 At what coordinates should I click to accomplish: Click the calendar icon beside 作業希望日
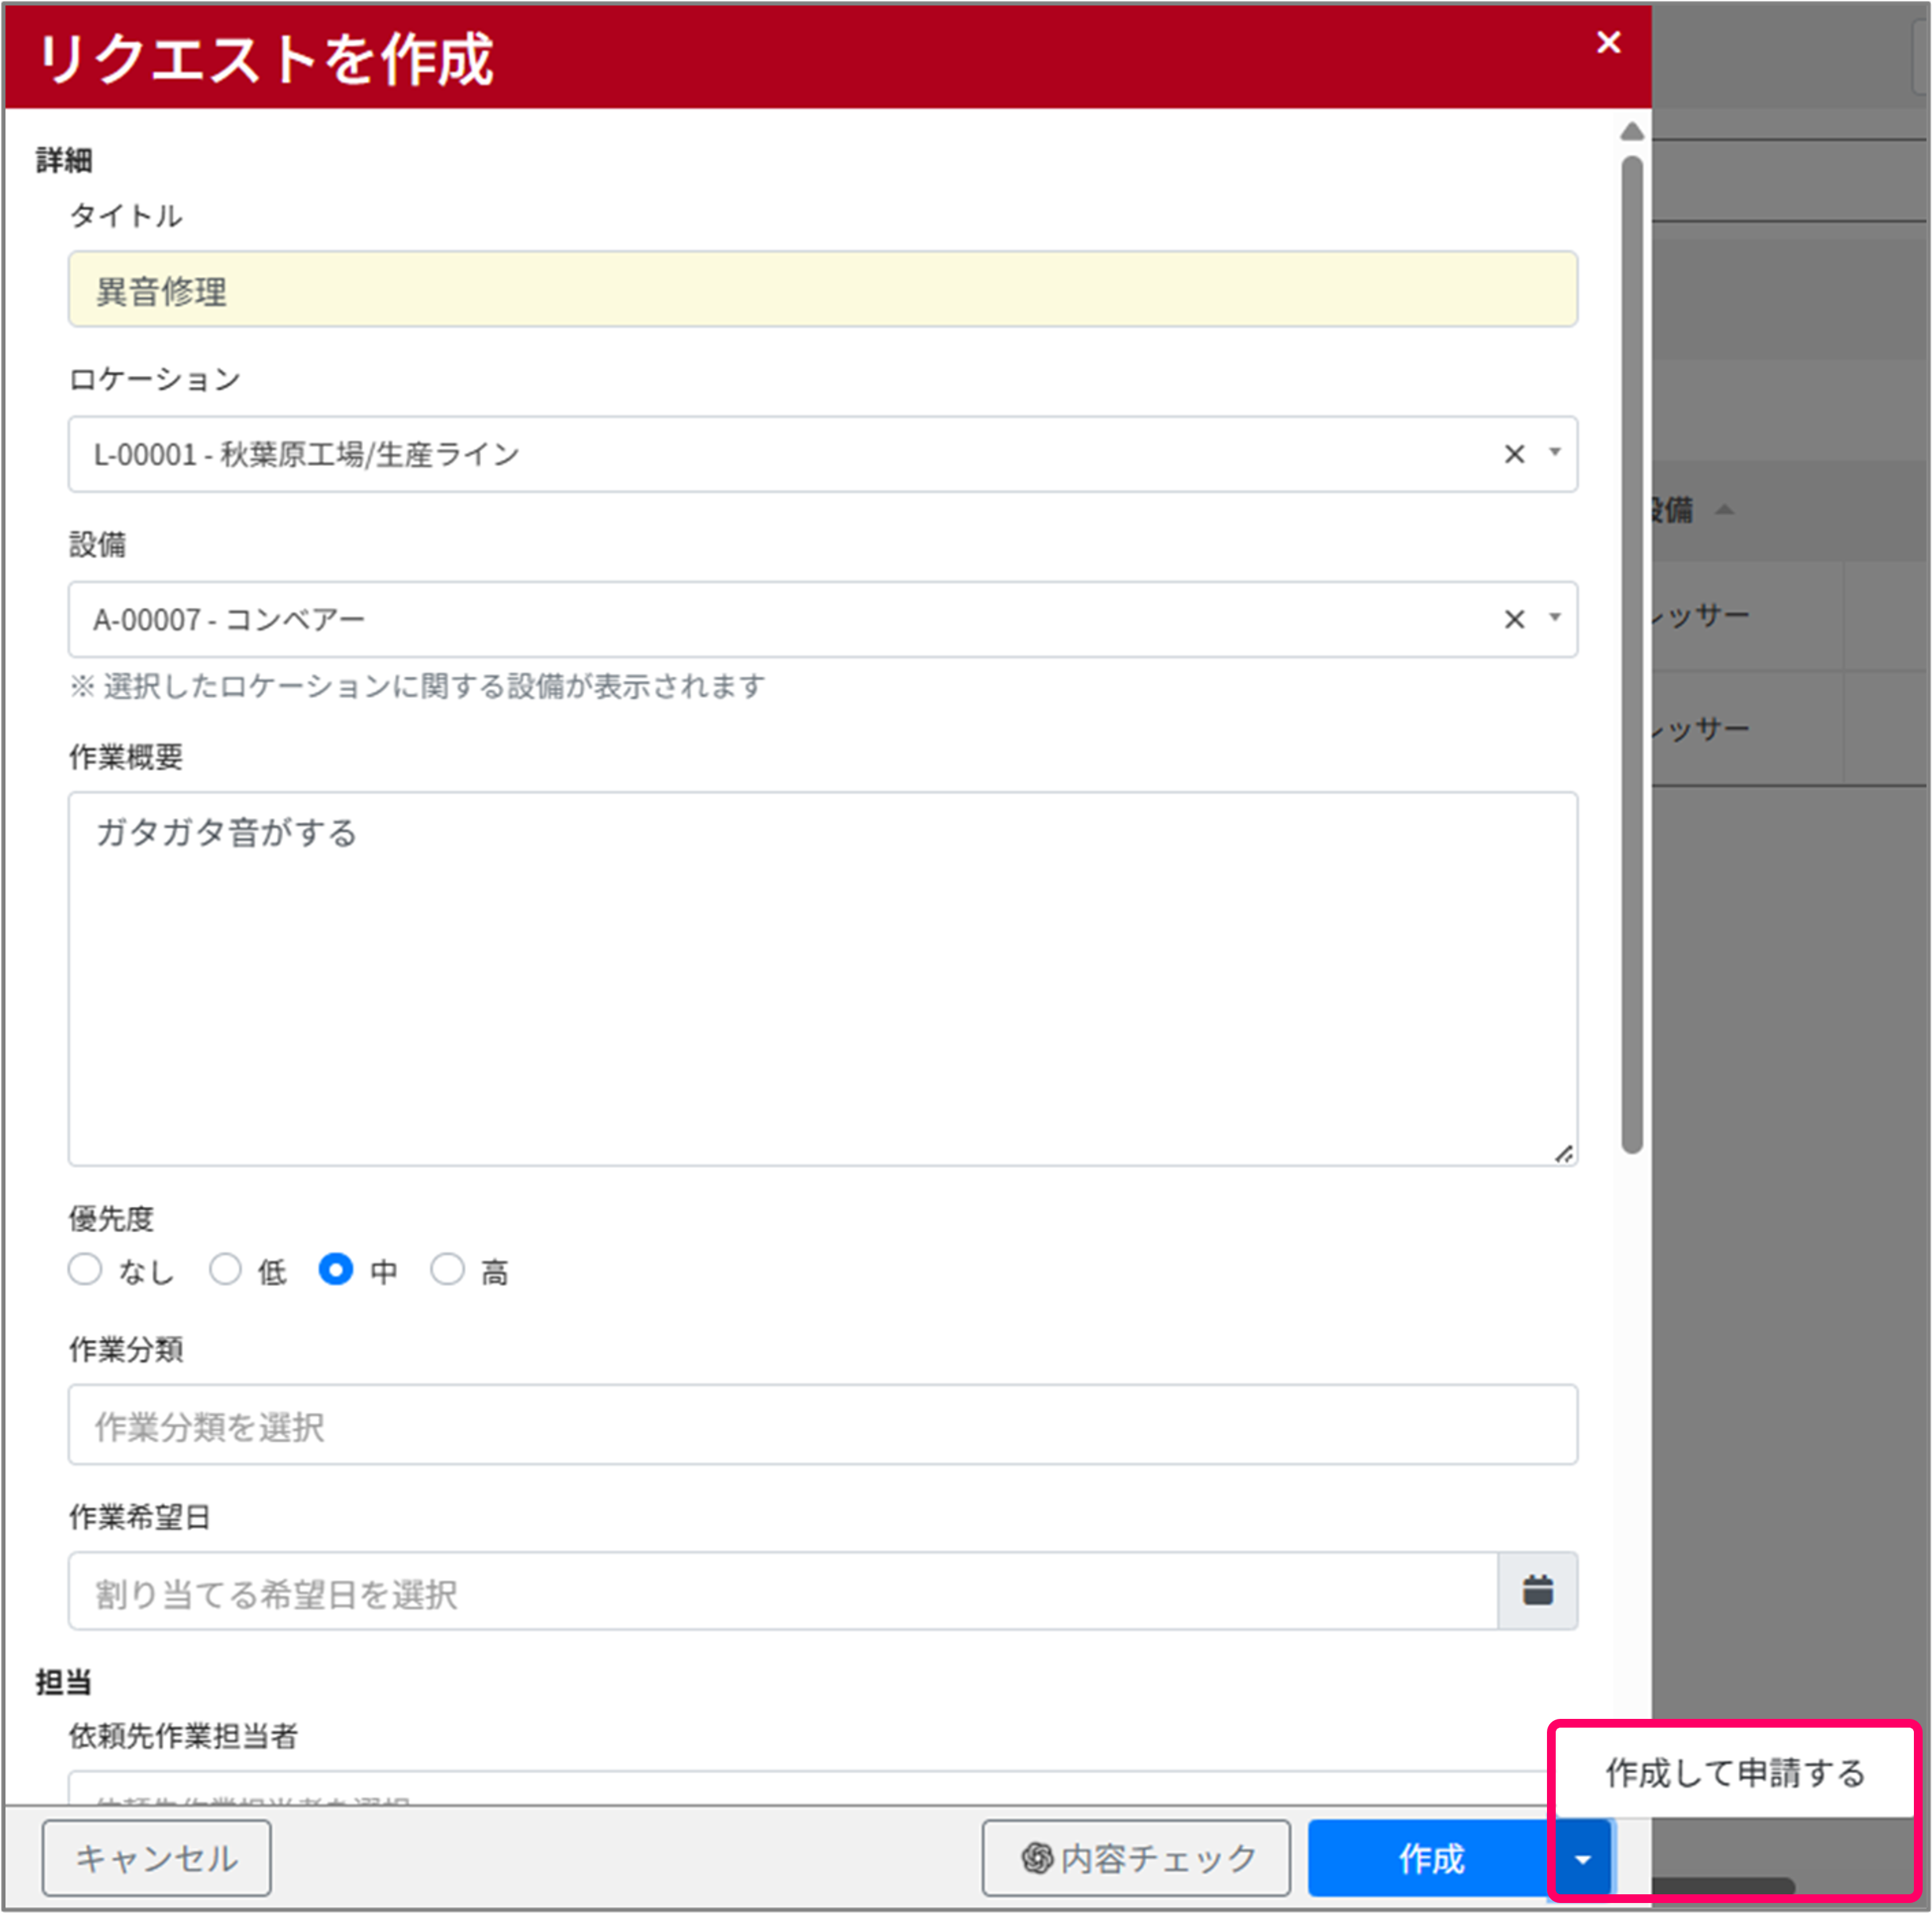point(1539,1591)
